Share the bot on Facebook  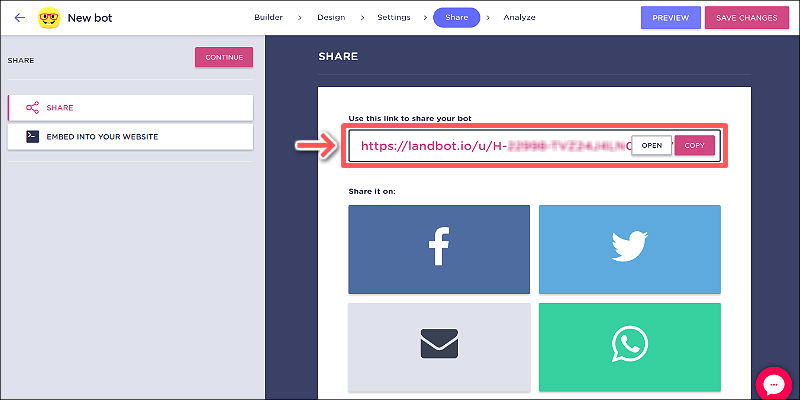point(439,249)
